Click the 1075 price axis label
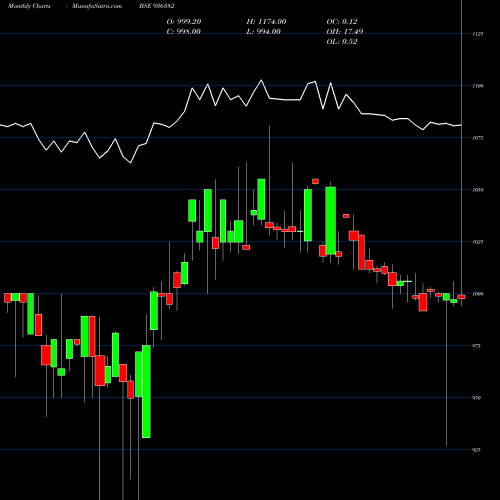 (478, 138)
